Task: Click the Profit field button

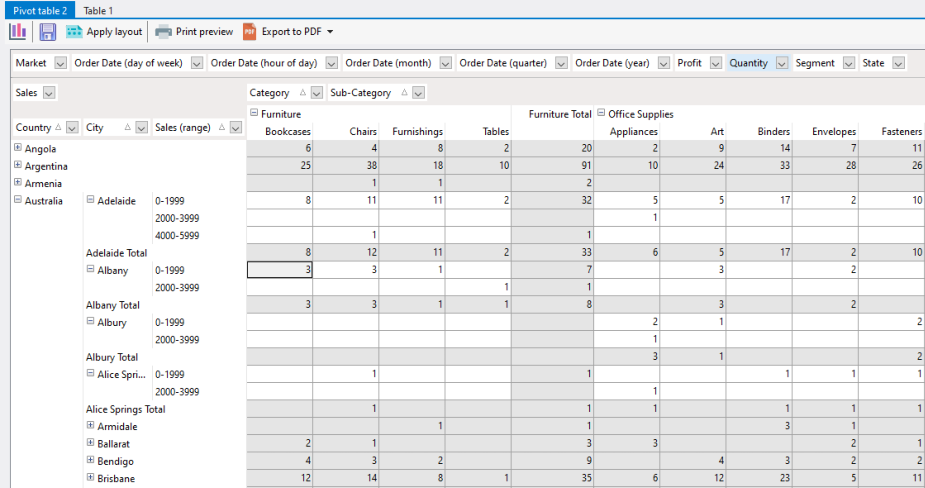Action: (689, 63)
